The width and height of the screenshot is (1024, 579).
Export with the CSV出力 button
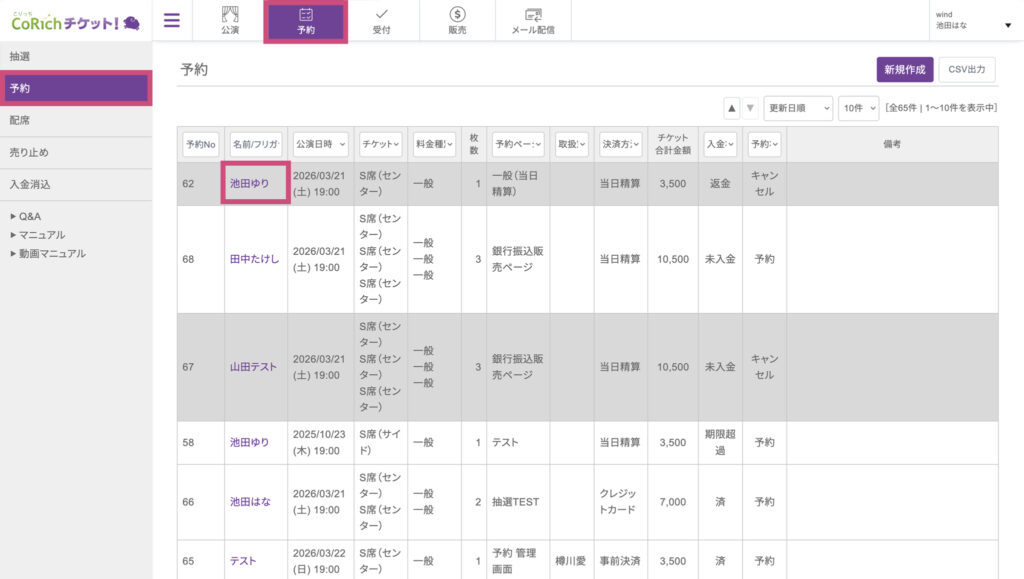click(966, 69)
